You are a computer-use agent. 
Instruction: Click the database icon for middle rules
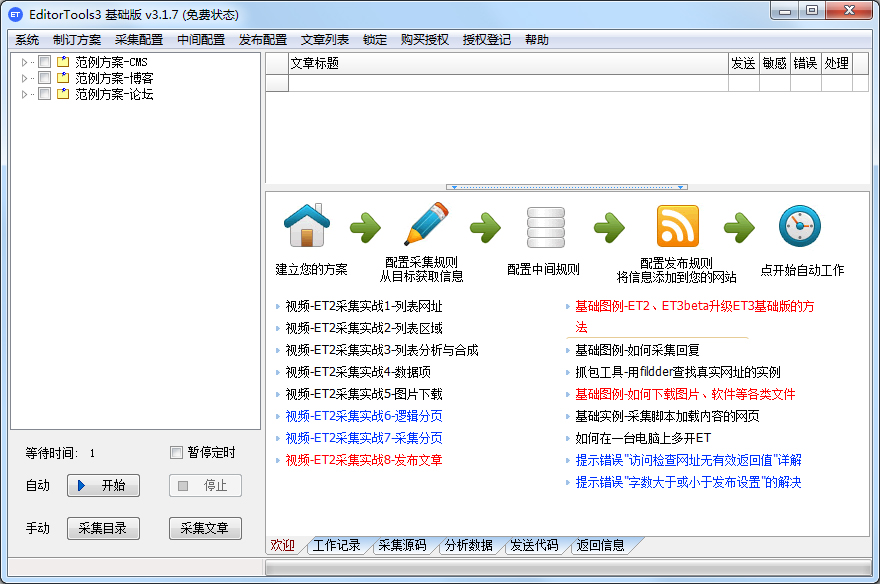coord(546,227)
